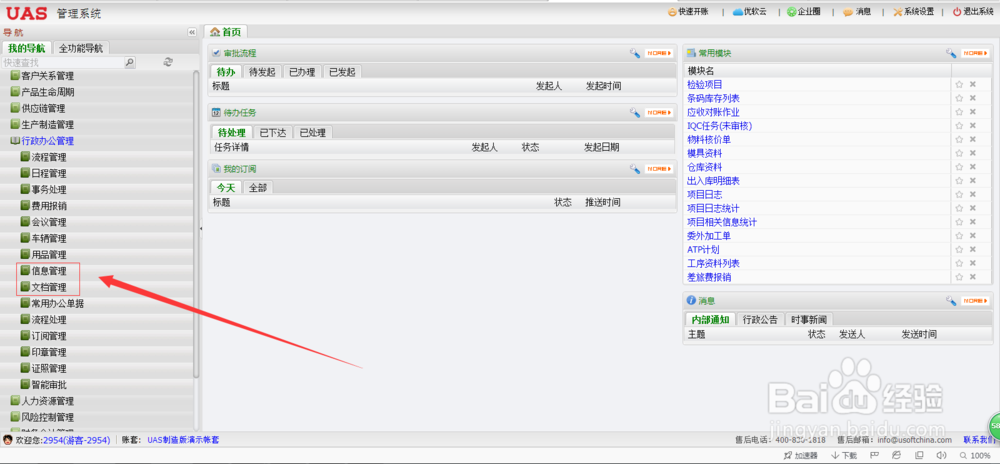Click the 联系我们 link in the footer
This screenshot has height=464, width=1000.
tap(979, 440)
